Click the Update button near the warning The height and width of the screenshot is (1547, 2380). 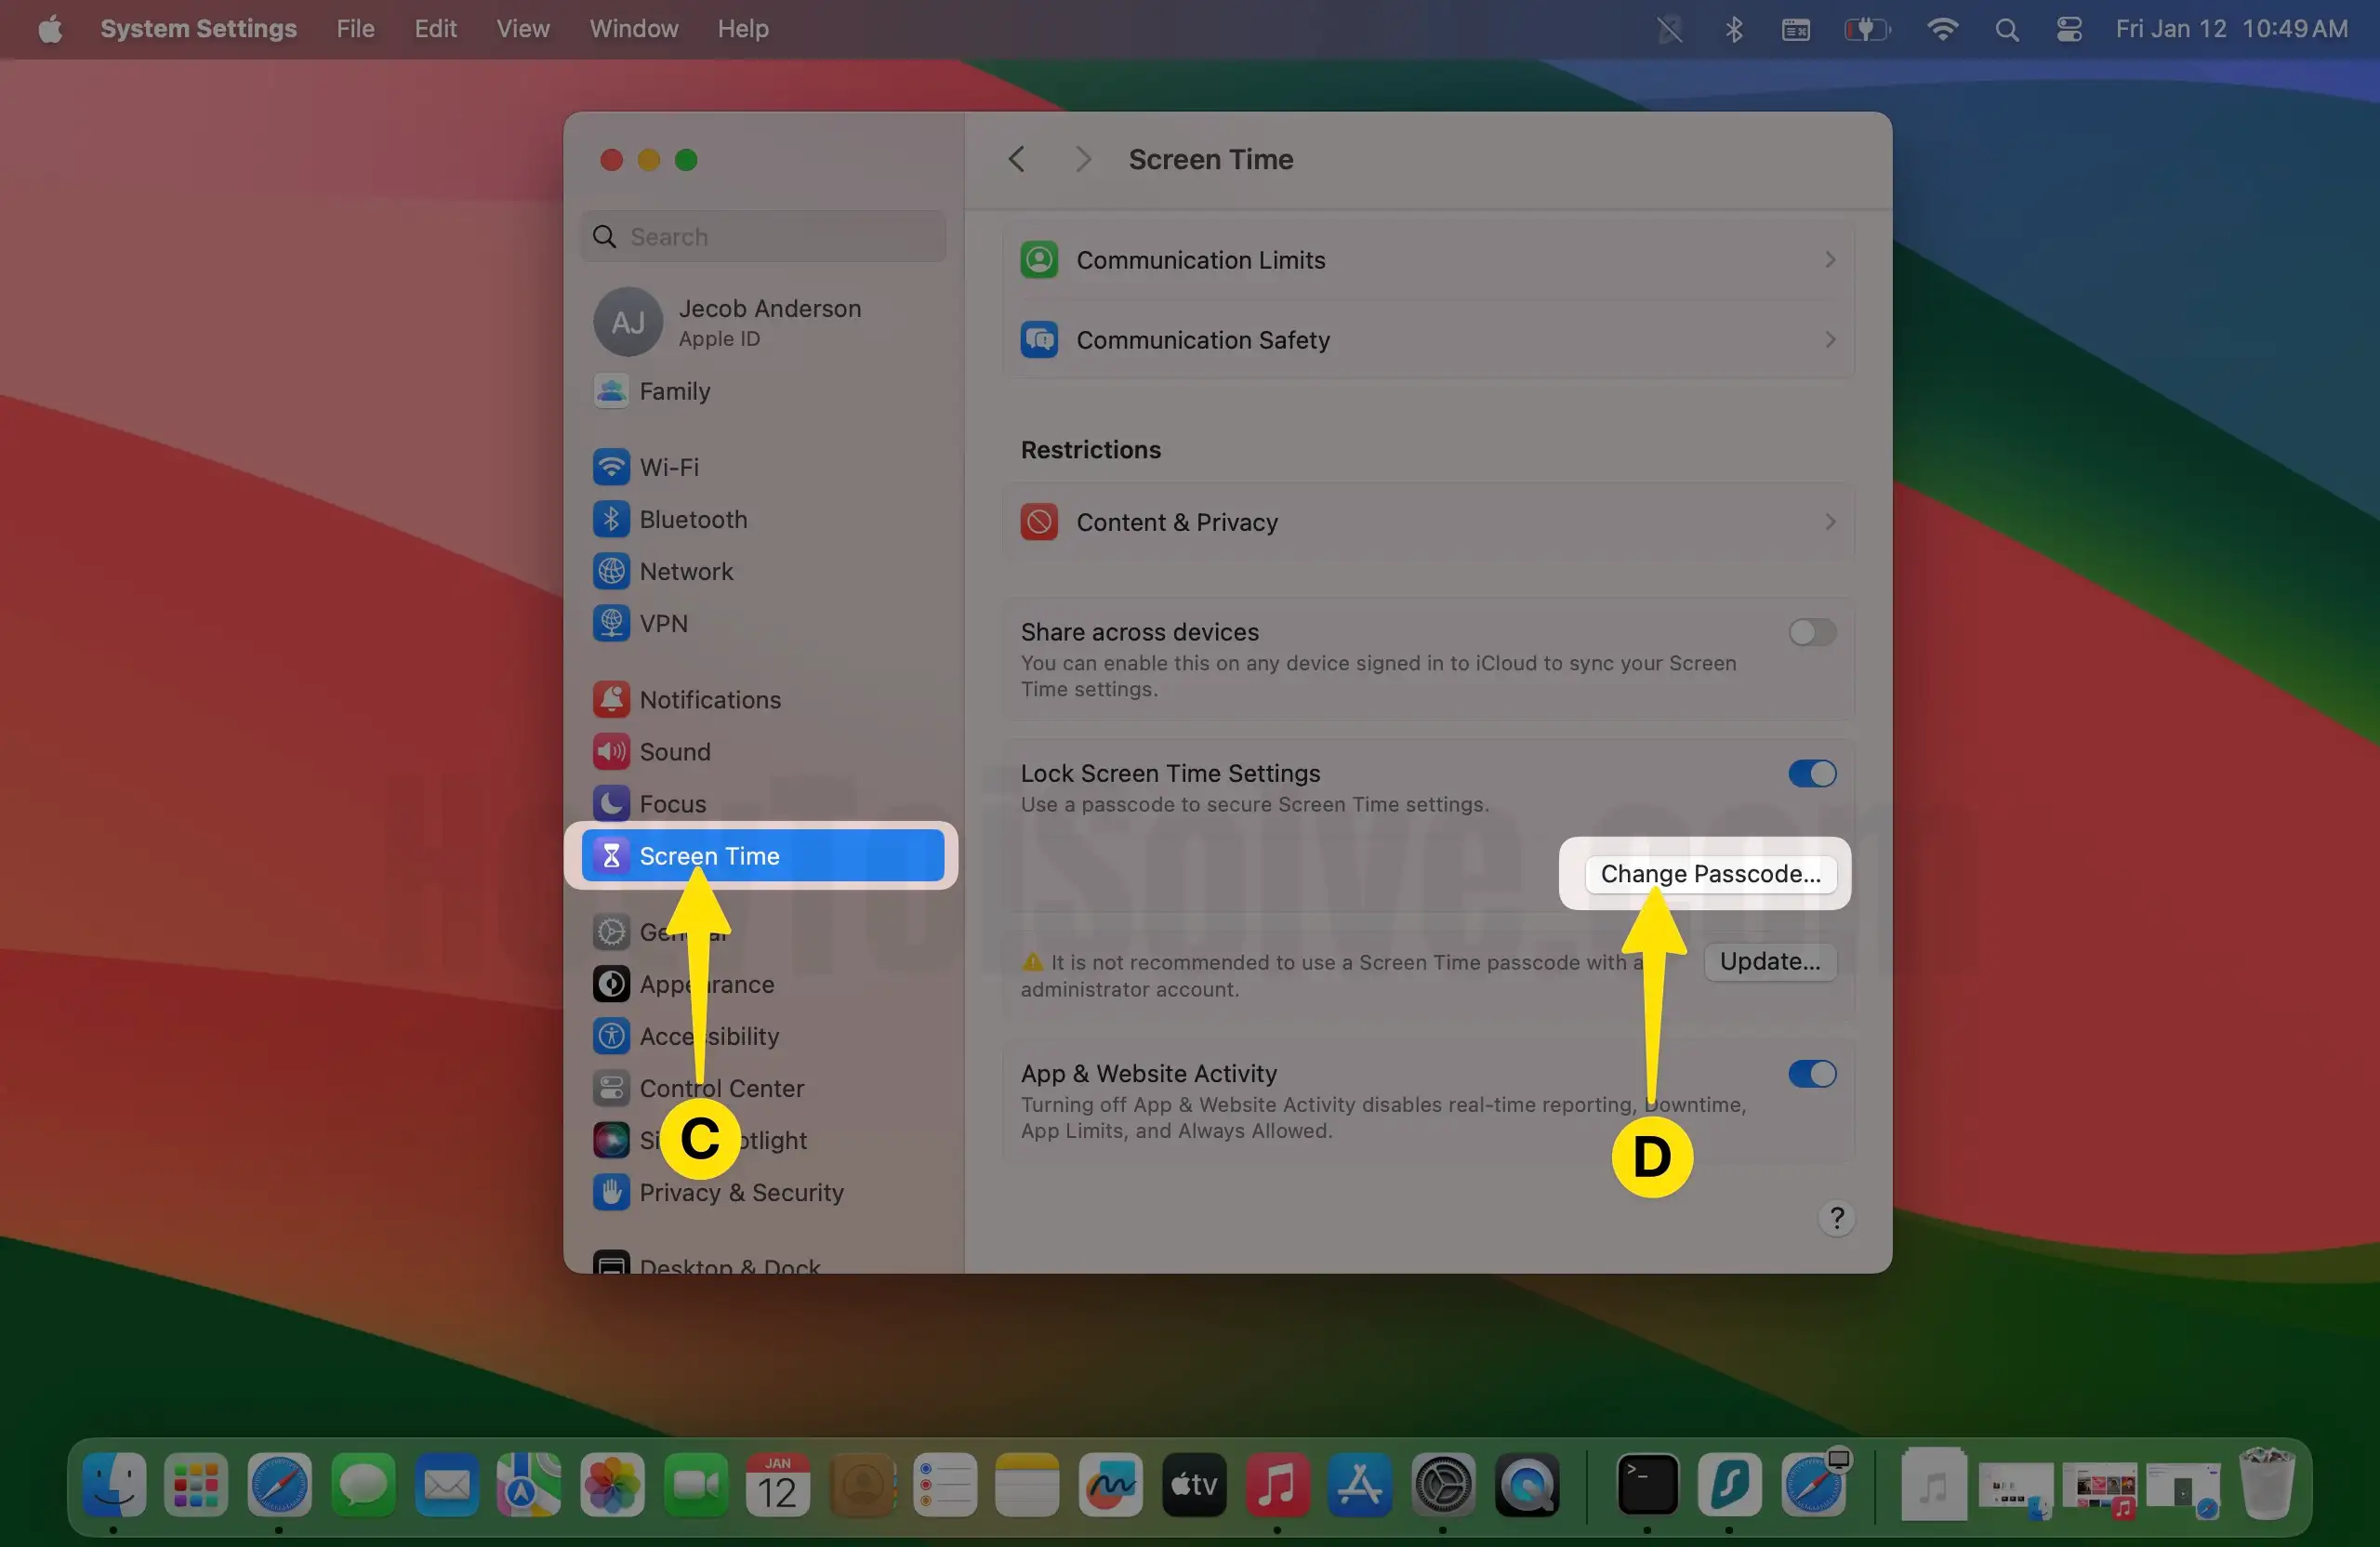(1770, 961)
